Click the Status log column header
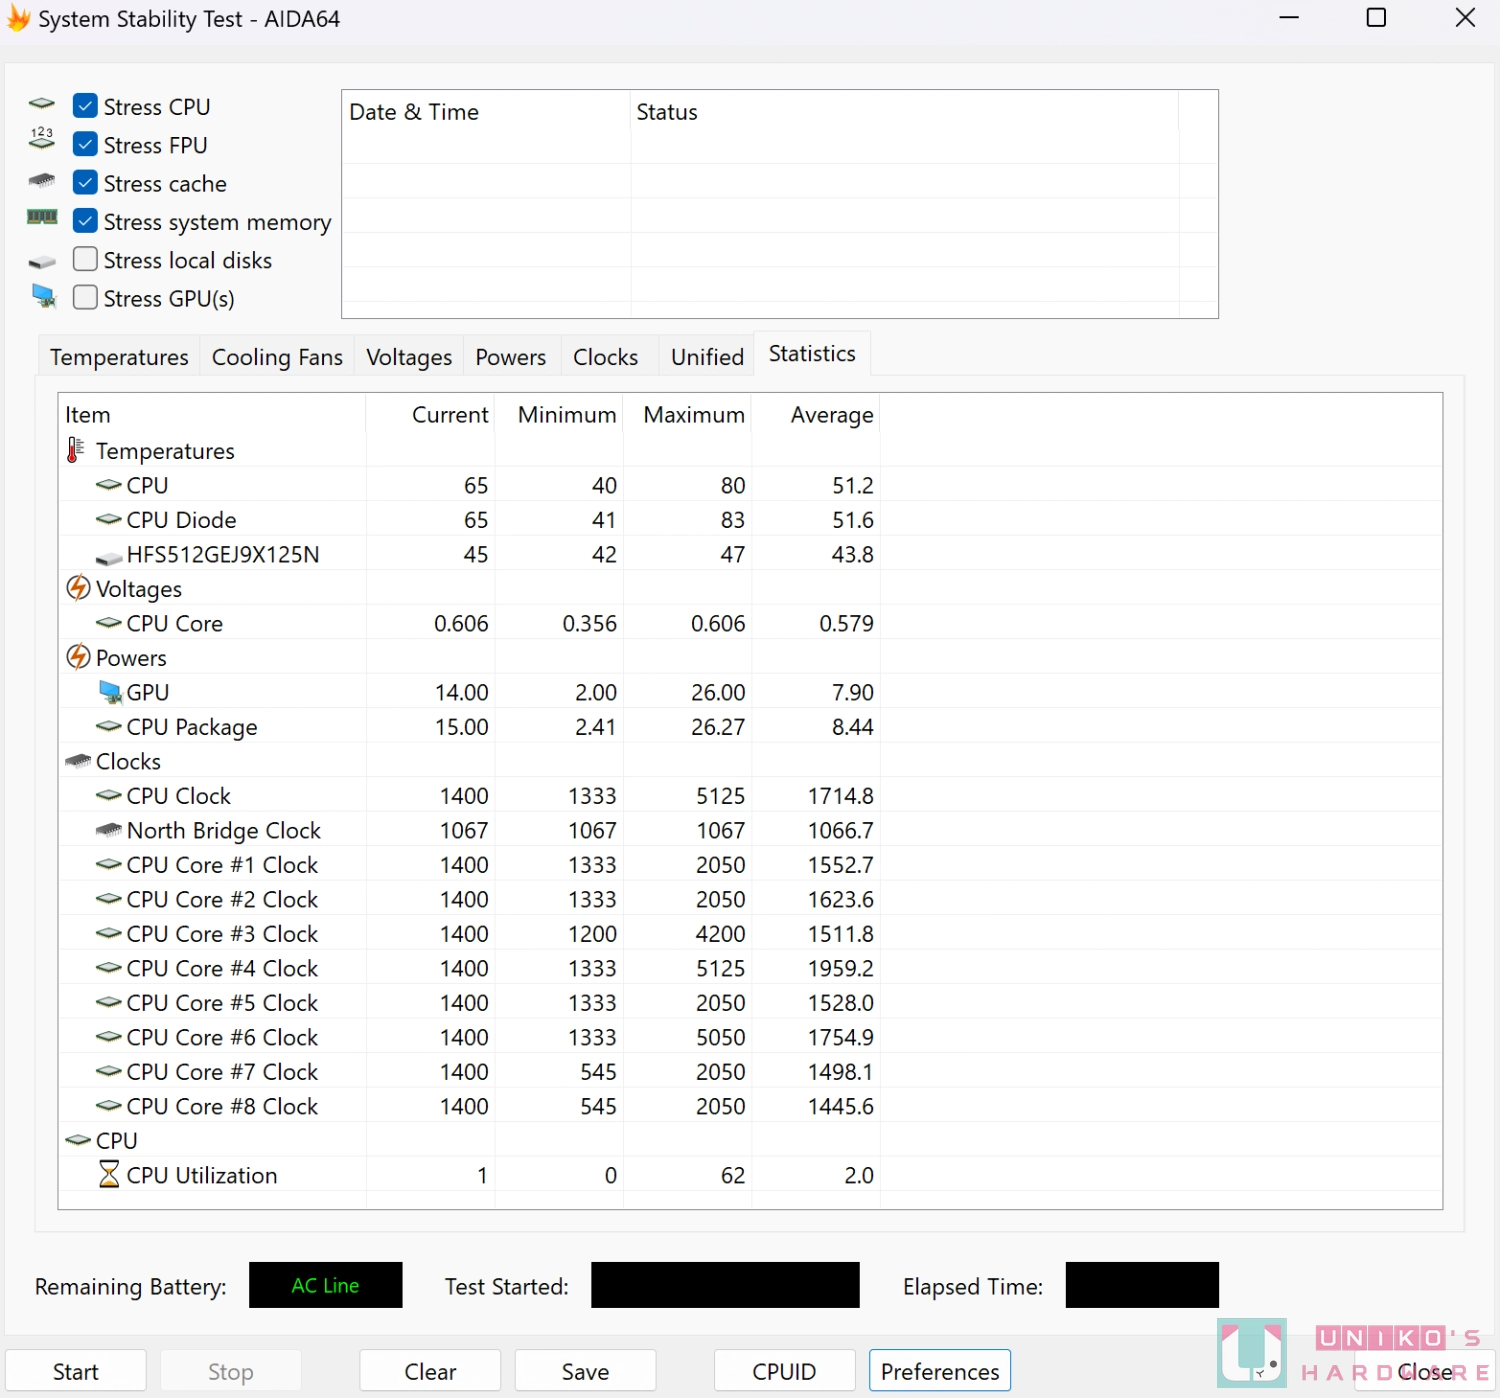Image resolution: width=1500 pixels, height=1398 pixels. pos(904,112)
